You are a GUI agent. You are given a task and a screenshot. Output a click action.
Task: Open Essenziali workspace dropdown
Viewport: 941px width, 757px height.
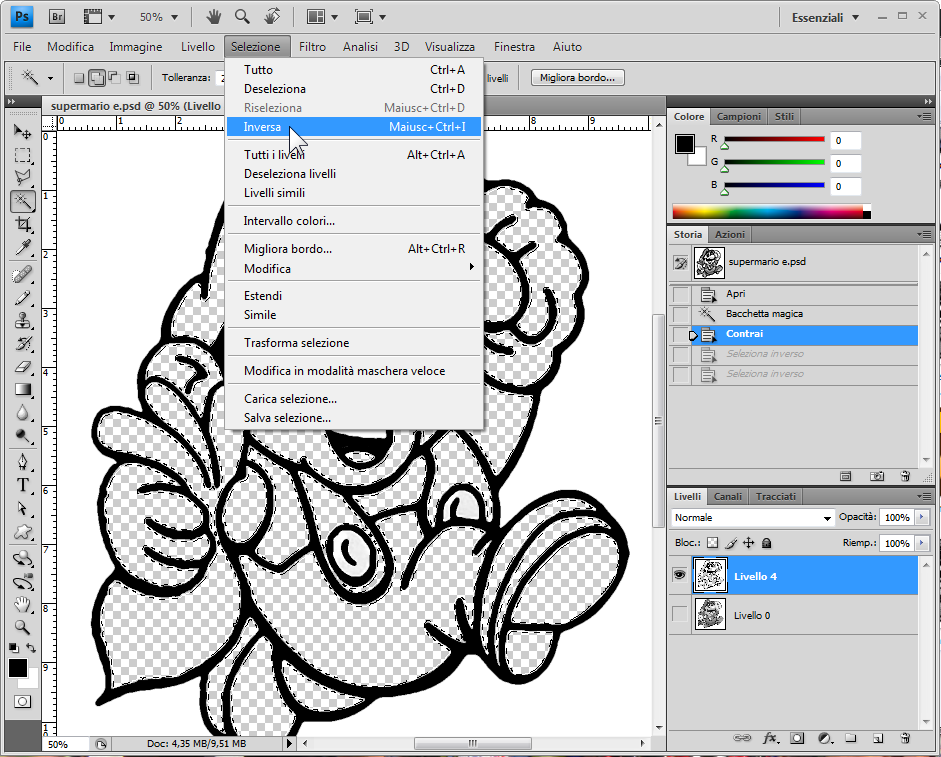point(825,17)
